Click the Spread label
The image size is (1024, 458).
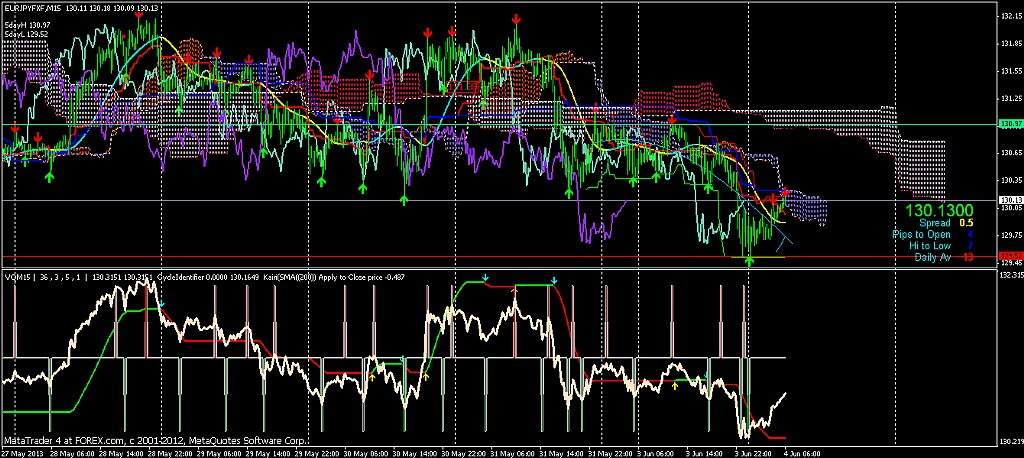pyautogui.click(x=934, y=223)
